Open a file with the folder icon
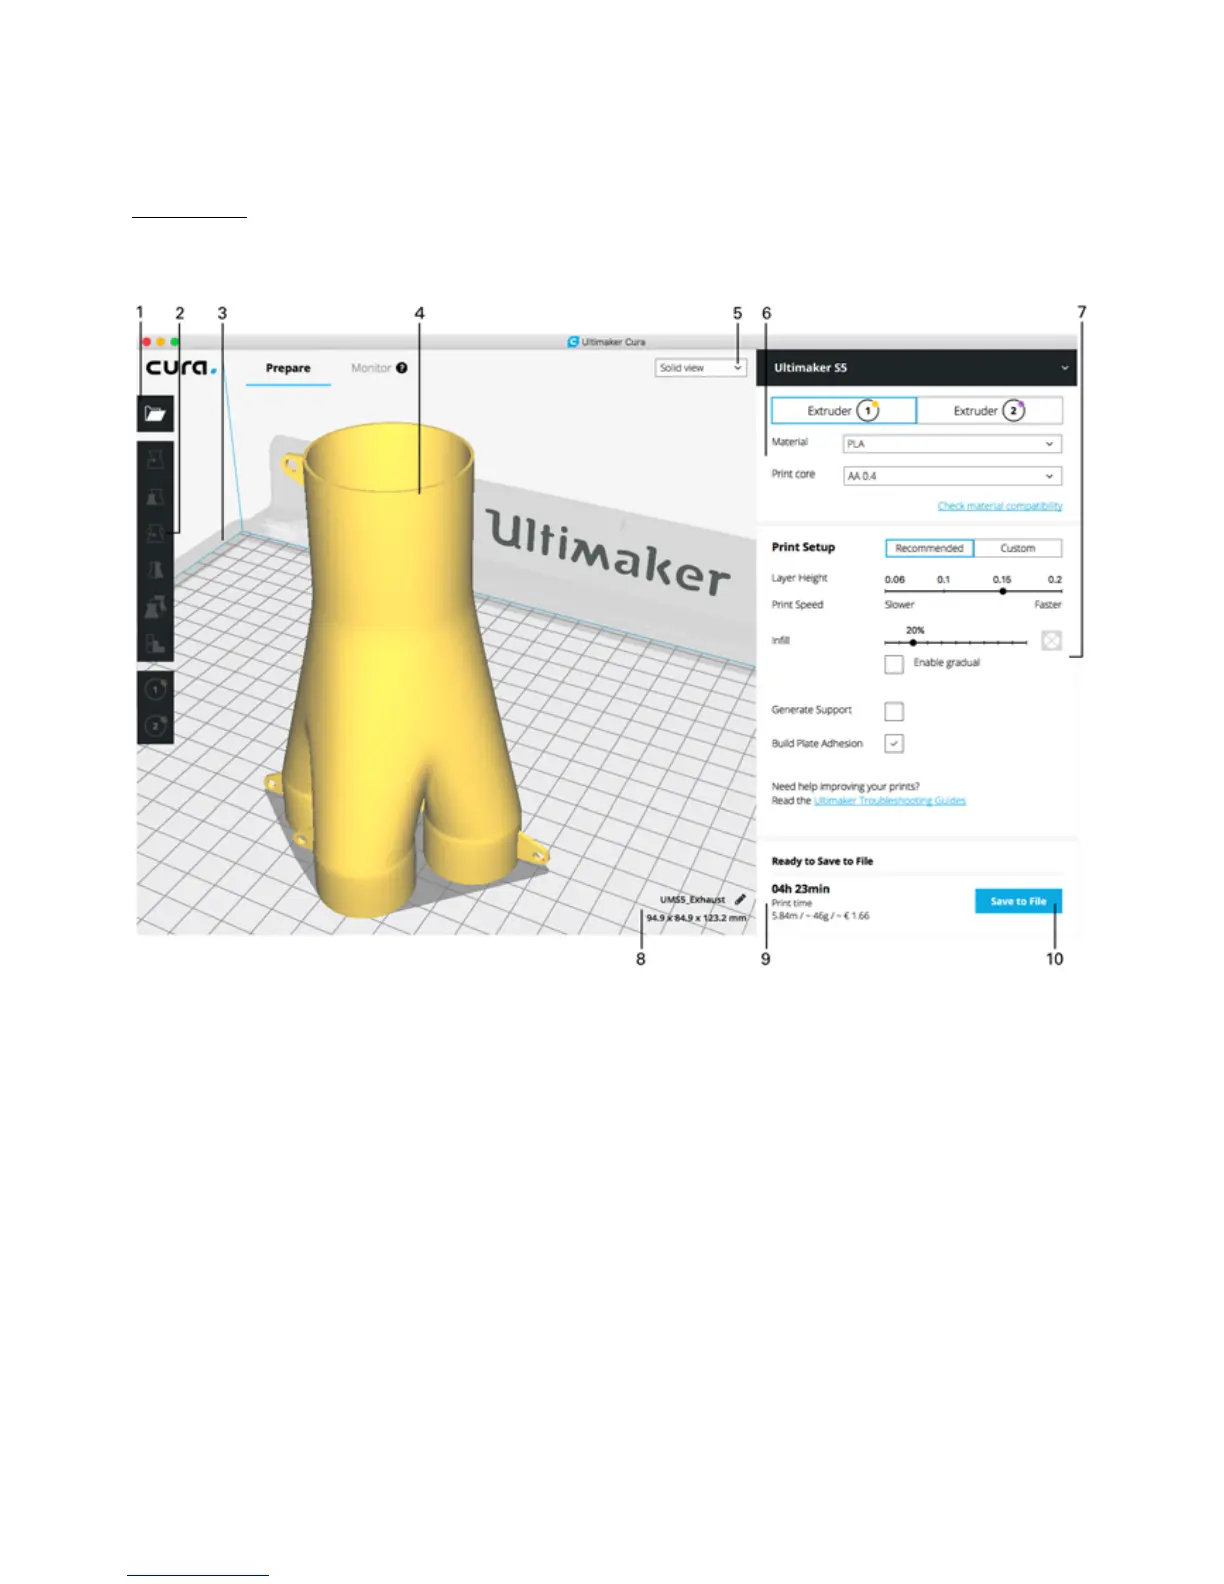Screen dimensions: 1224x1584 (x=155, y=413)
